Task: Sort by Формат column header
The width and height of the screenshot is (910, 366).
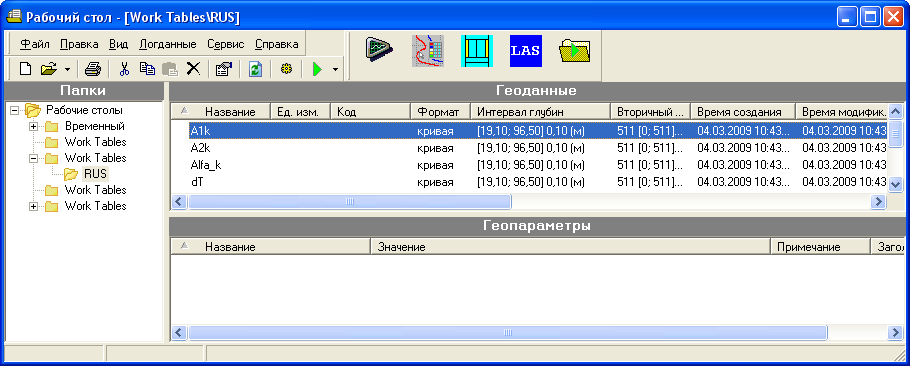Action: pyautogui.click(x=440, y=112)
